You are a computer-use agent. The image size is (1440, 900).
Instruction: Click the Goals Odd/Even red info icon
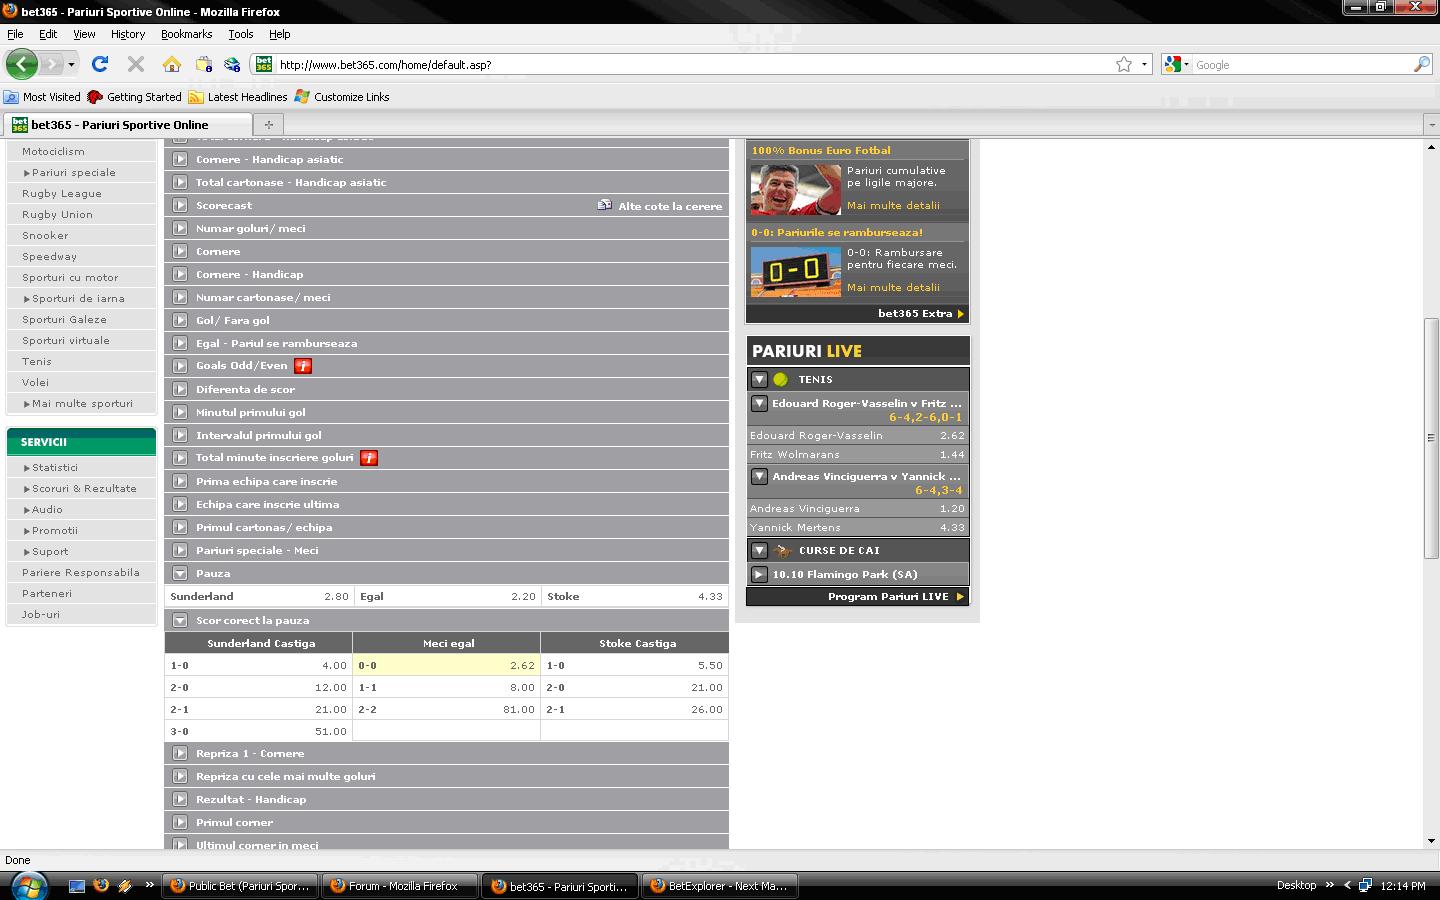pos(303,366)
